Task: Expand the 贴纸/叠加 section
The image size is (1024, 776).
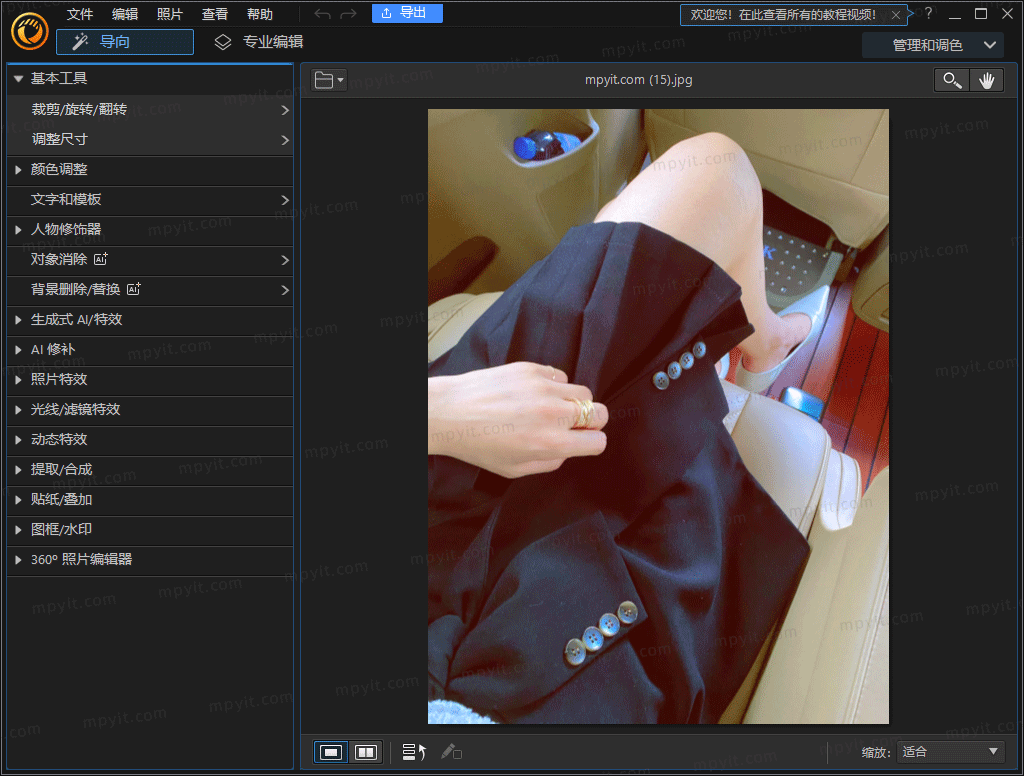Action: point(150,500)
